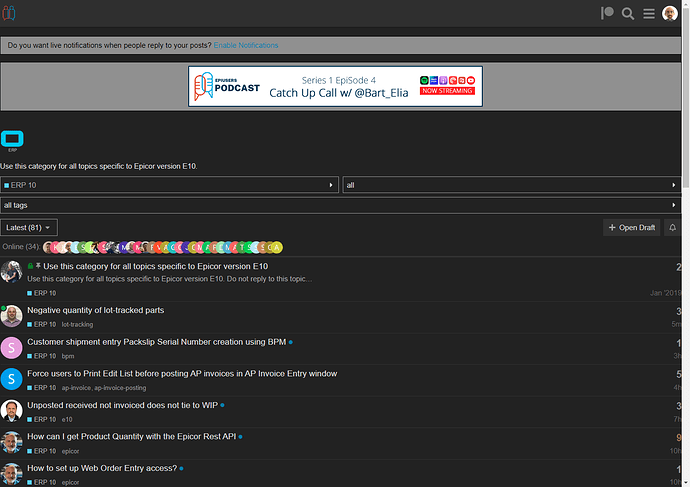The image size is (690, 487).
Task: Click the Open Draft button
Action: [x=631, y=227]
